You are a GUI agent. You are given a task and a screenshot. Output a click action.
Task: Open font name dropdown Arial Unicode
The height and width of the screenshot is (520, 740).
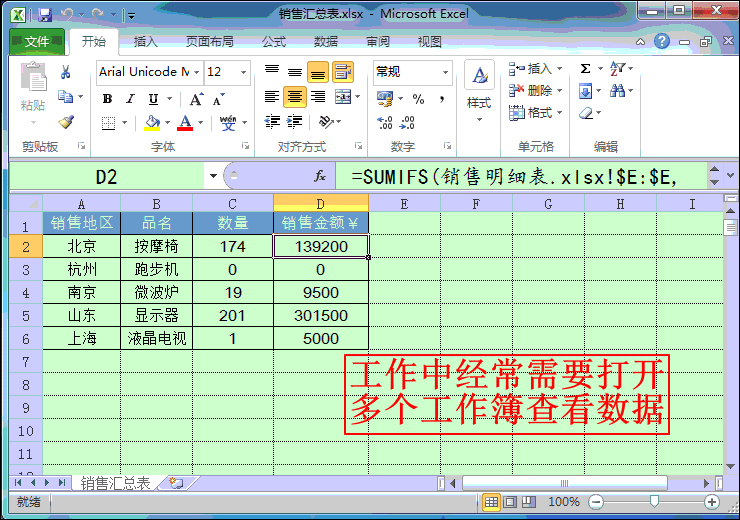[x=196, y=72]
